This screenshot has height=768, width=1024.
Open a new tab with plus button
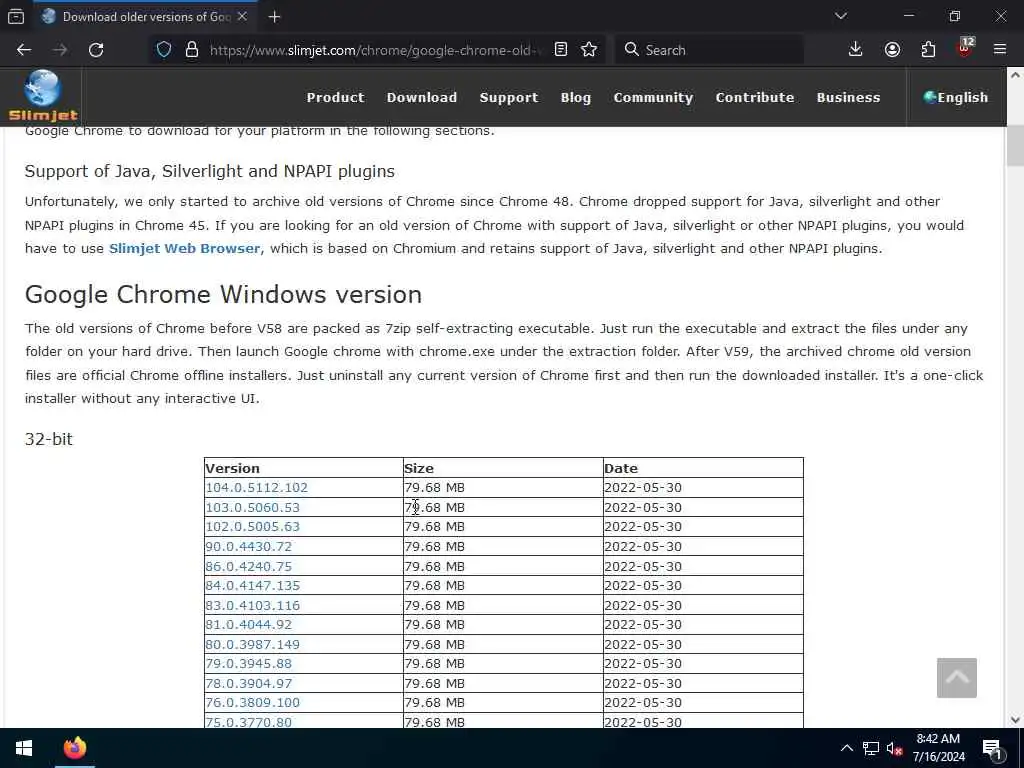point(274,17)
